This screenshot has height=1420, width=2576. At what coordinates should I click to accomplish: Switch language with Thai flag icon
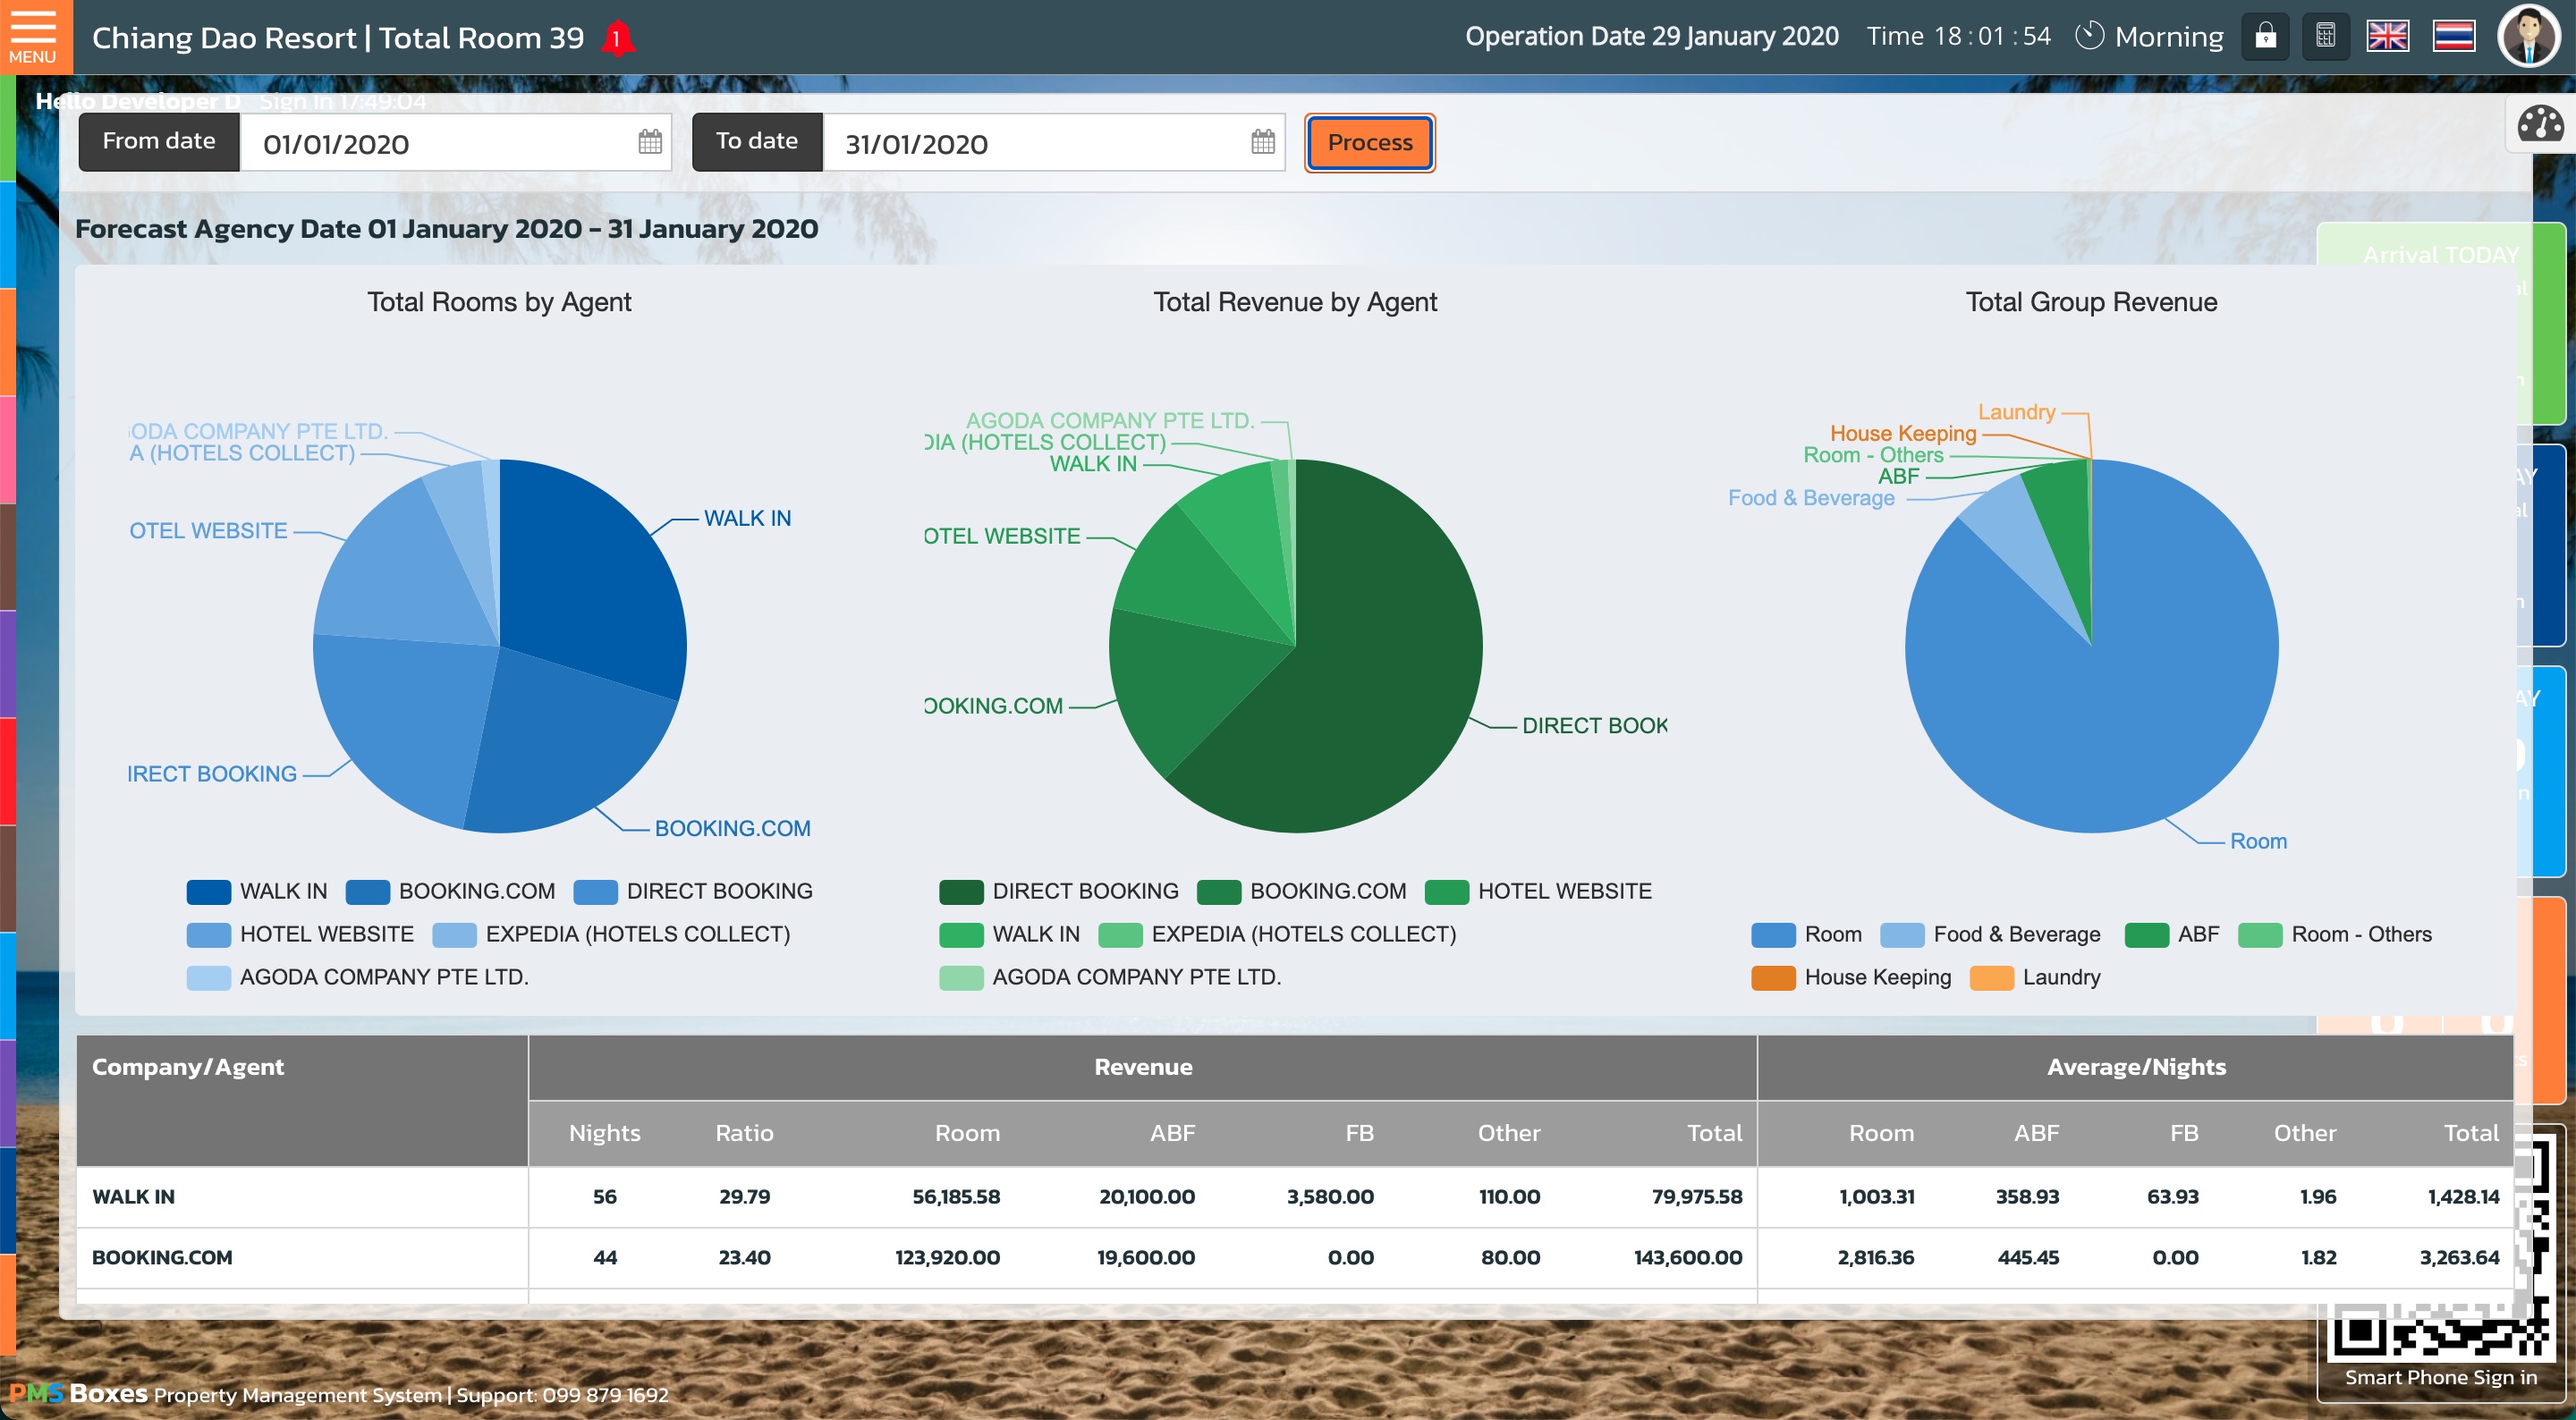2454,37
